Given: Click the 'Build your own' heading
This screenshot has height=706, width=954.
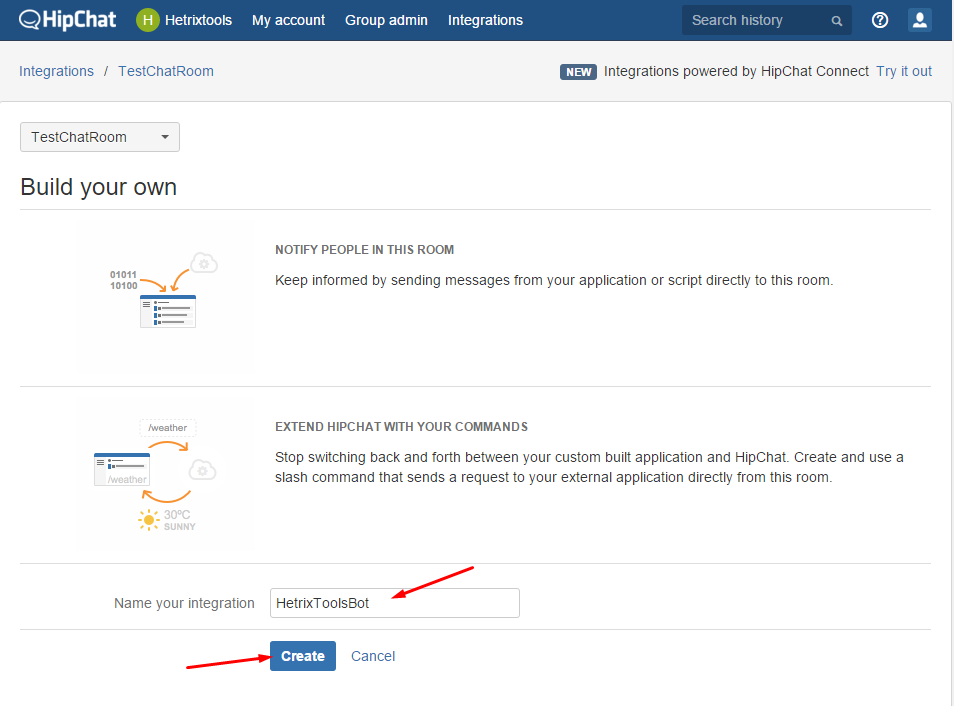Looking at the screenshot, I should click(99, 187).
